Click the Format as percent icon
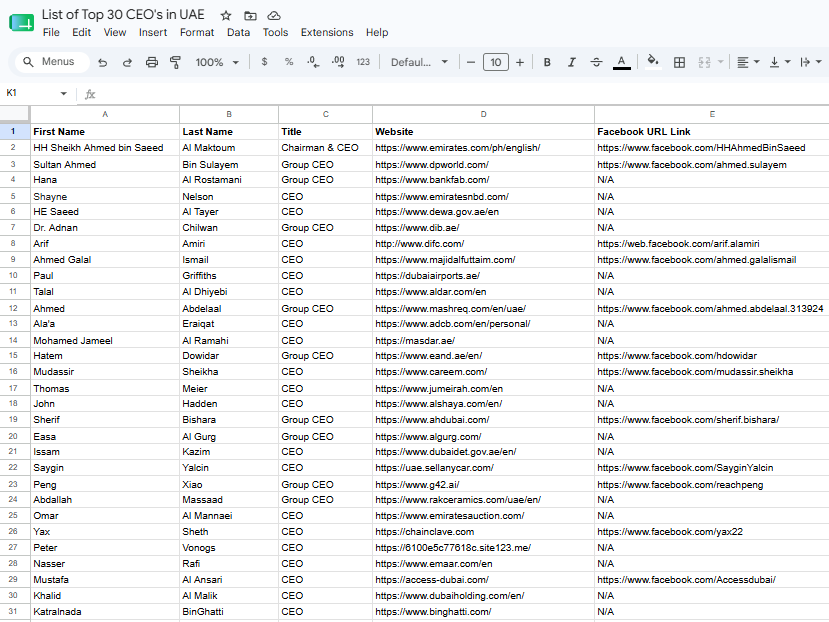Image resolution: width=829 pixels, height=622 pixels. pos(289,62)
